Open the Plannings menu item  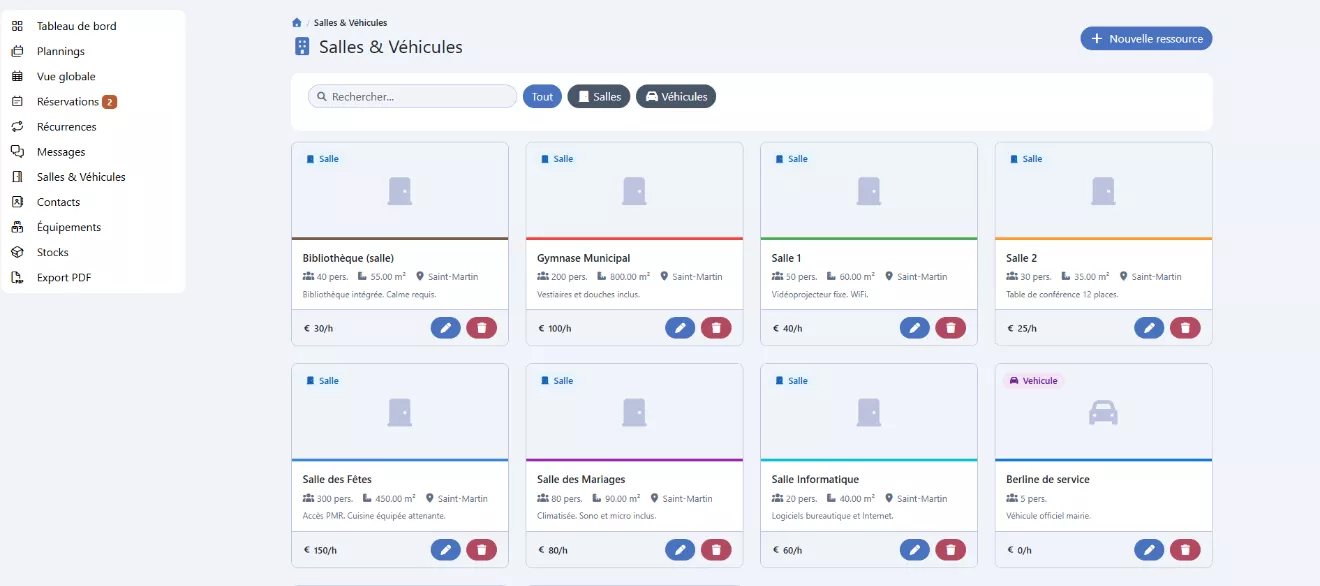pyautogui.click(x=60, y=51)
